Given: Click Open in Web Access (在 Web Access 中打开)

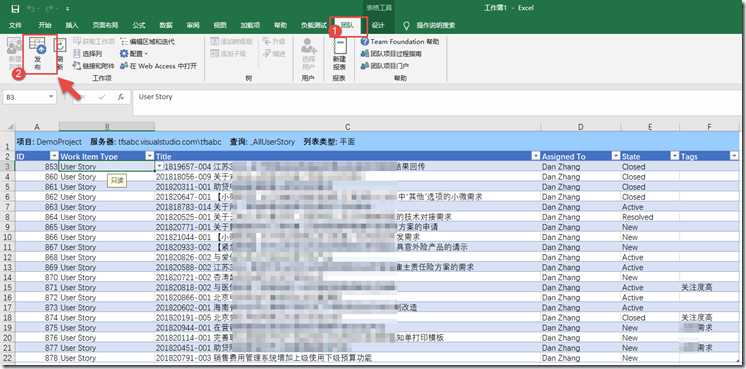Looking at the screenshot, I should click(158, 66).
